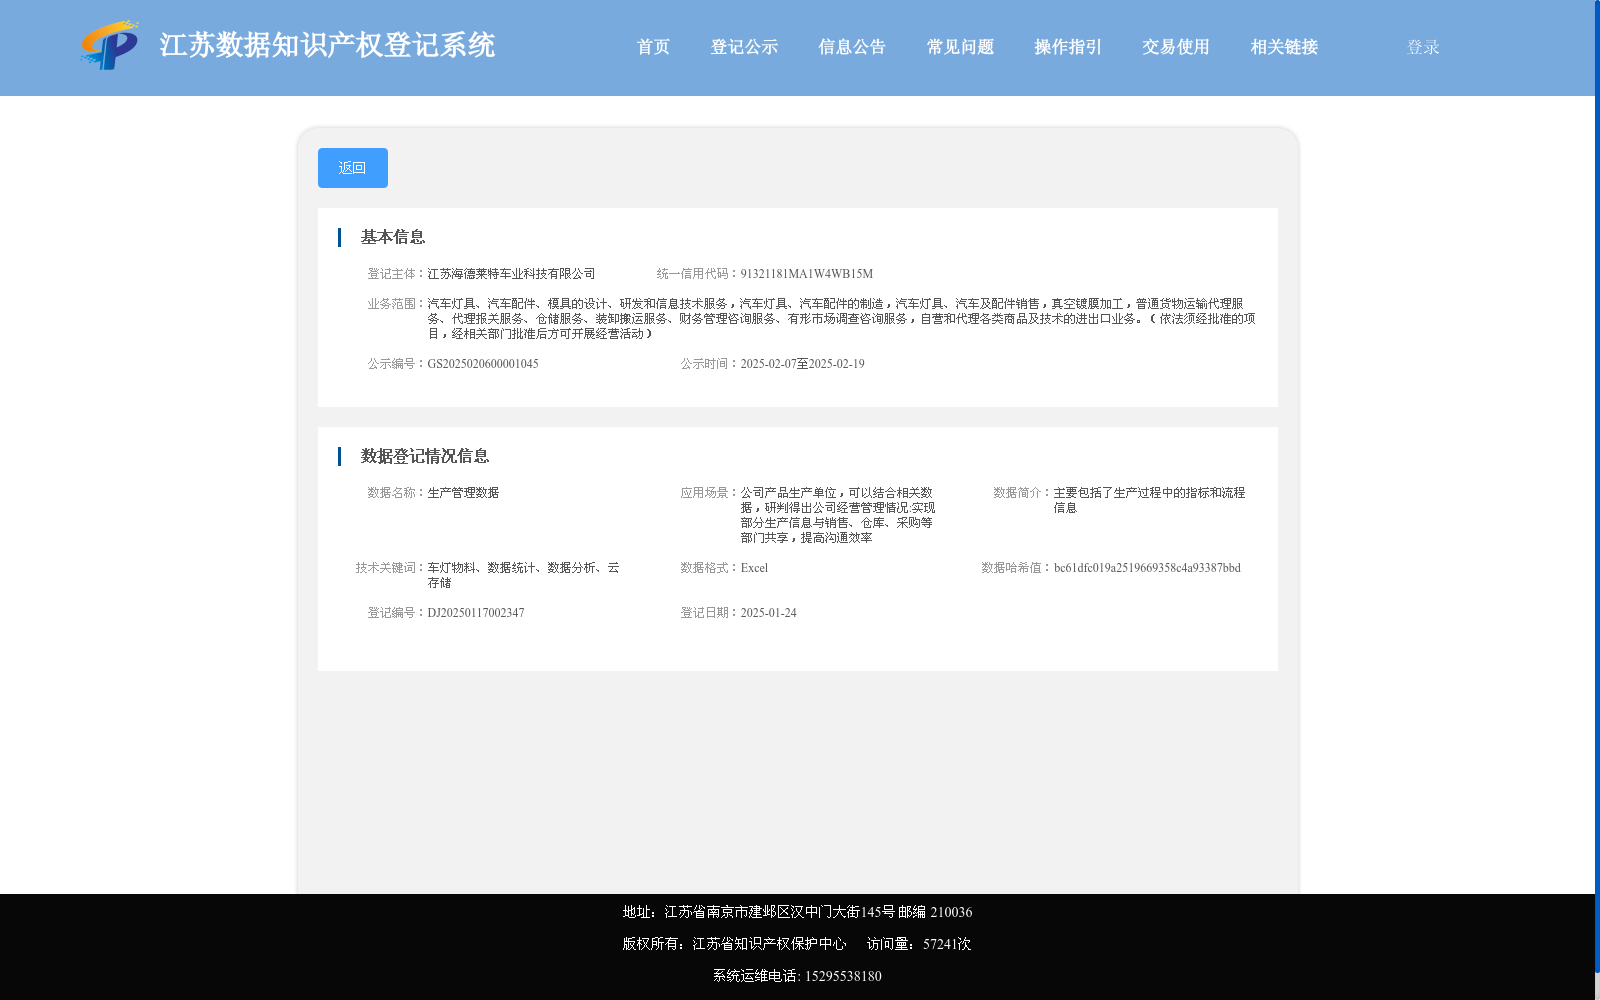Click the 基本信息 section heading

click(393, 237)
